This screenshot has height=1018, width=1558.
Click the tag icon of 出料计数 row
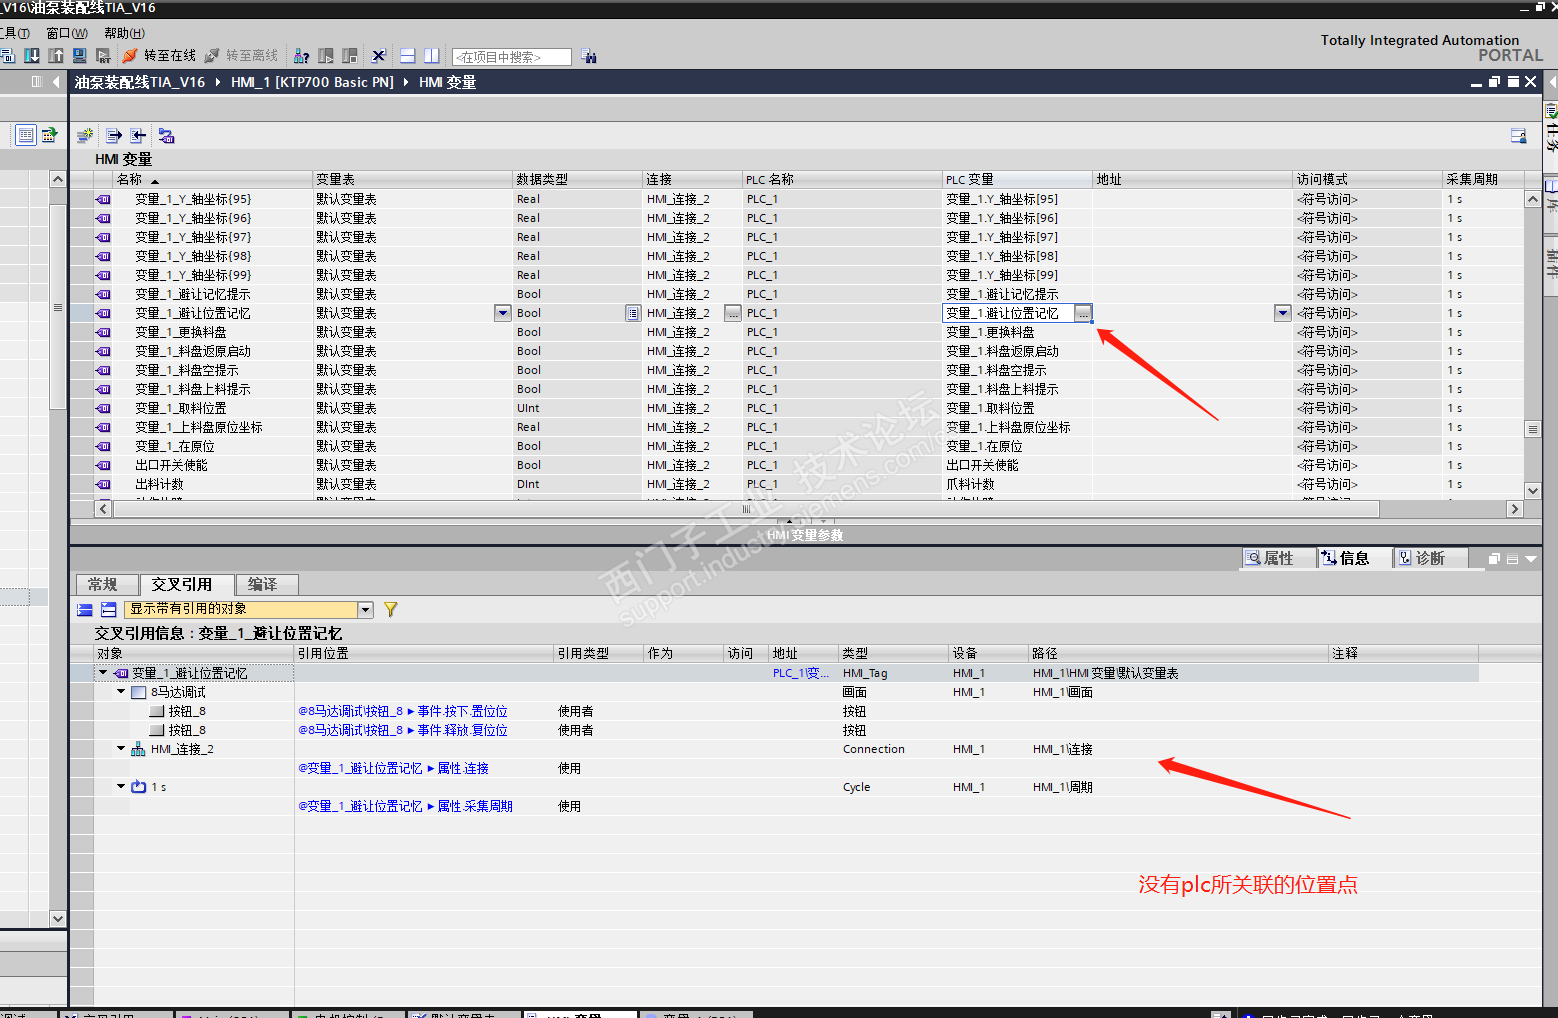coord(103,484)
